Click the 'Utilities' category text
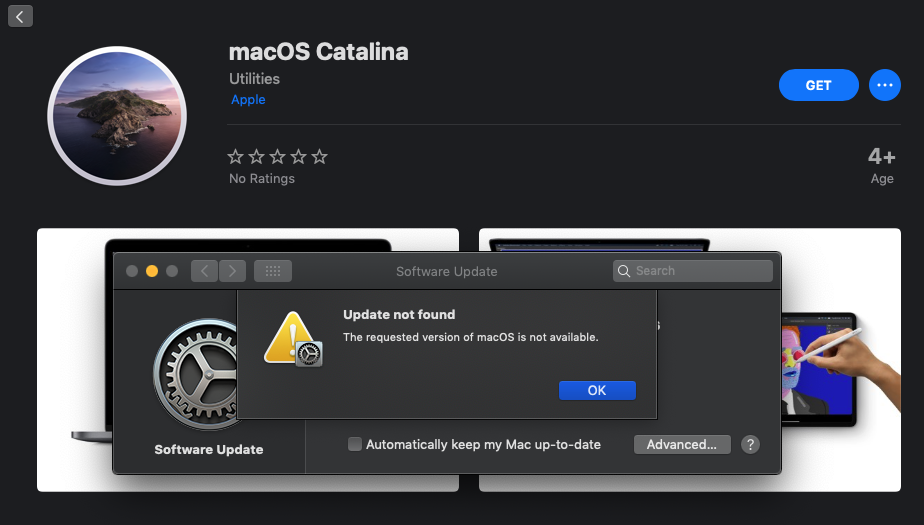924x525 pixels. click(255, 78)
